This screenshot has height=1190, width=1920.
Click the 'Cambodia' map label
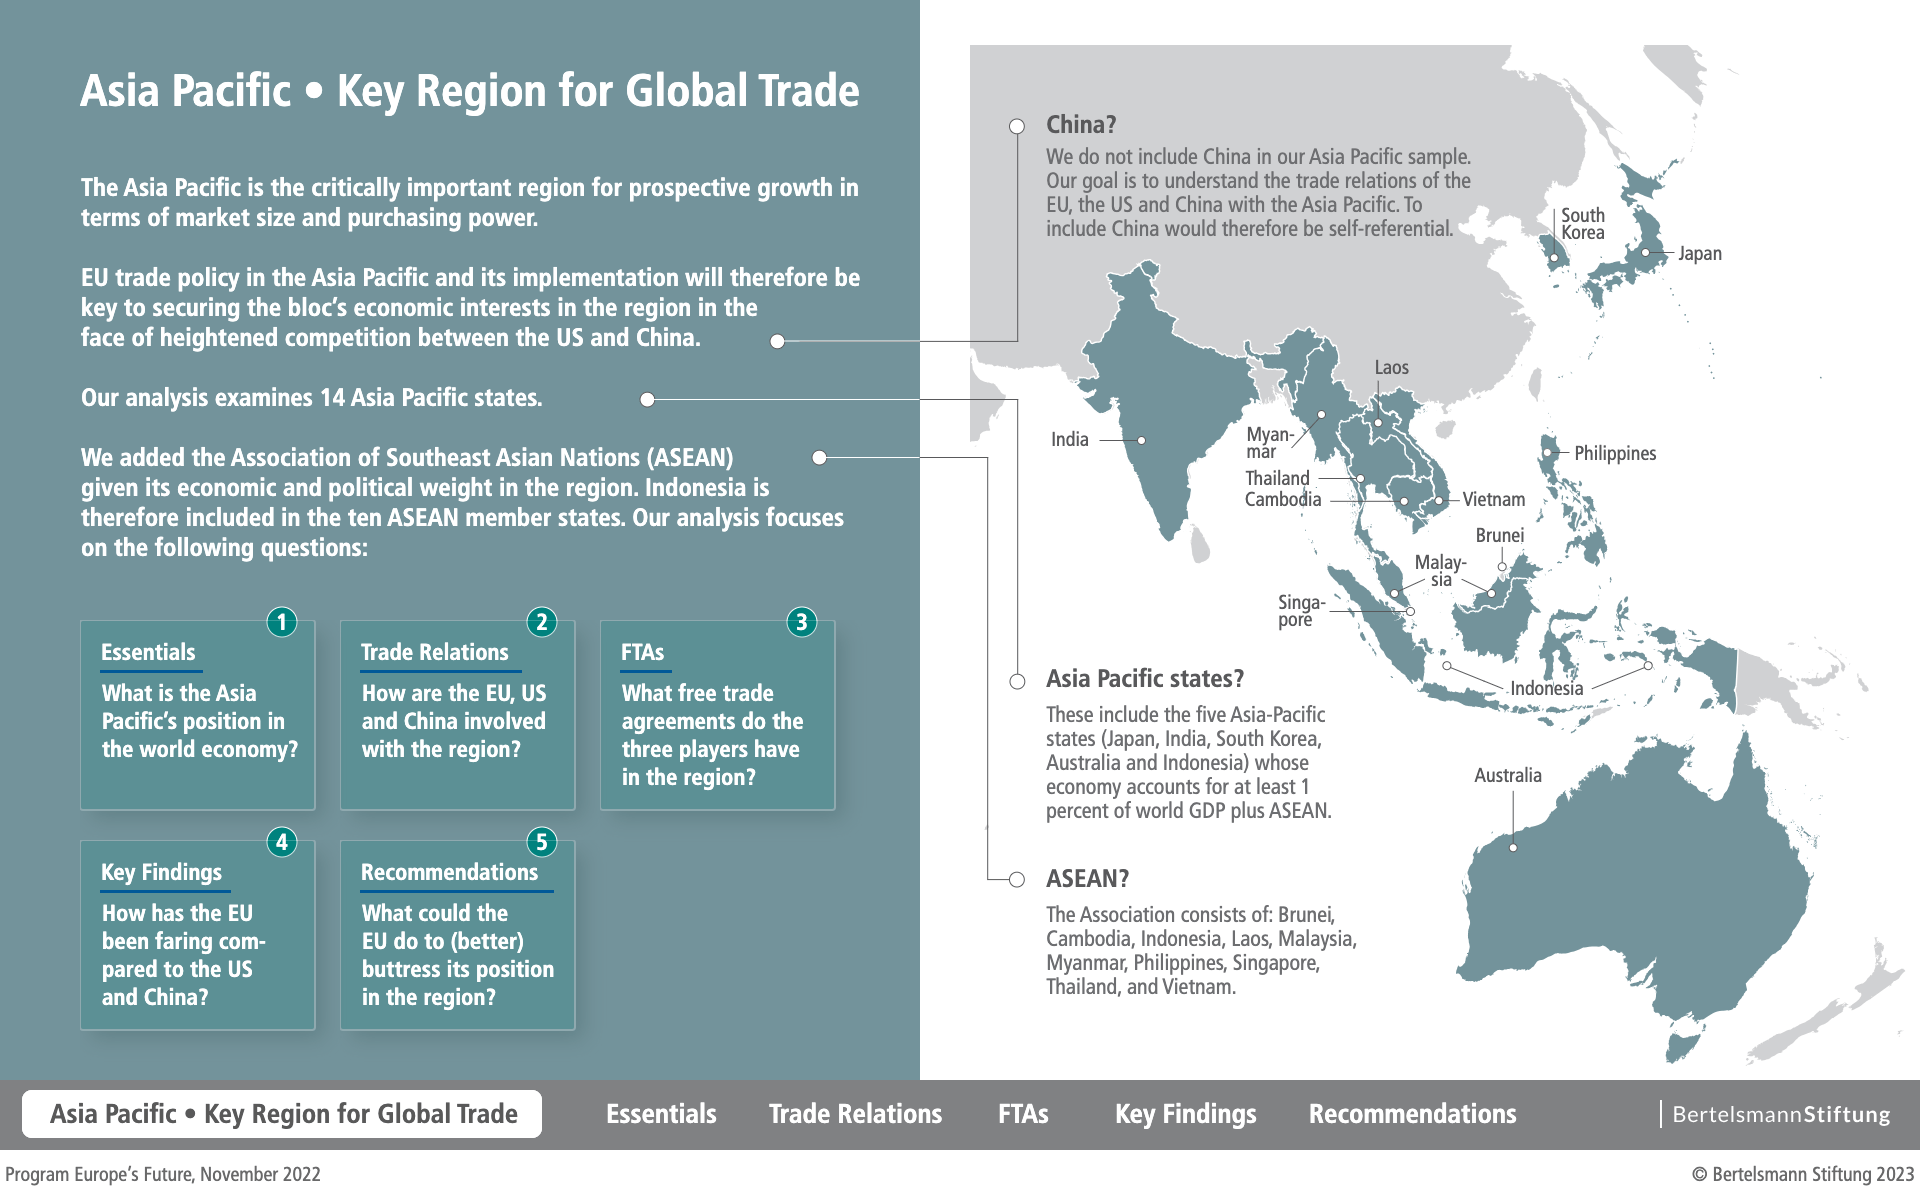(1283, 499)
